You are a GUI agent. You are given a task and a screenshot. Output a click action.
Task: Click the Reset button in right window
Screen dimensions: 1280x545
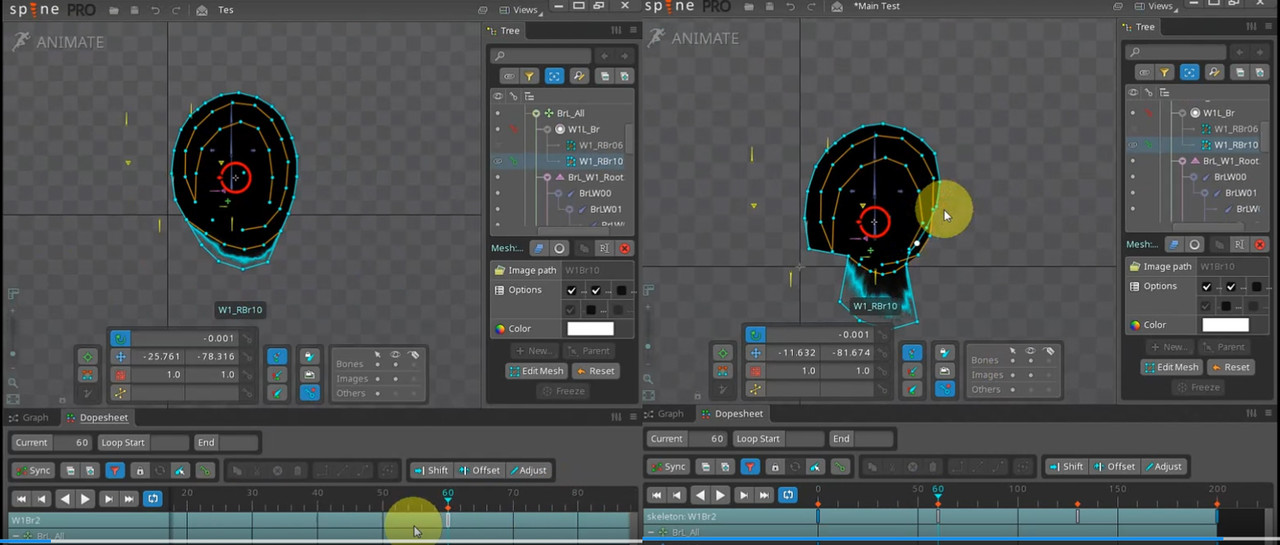[1230, 367]
